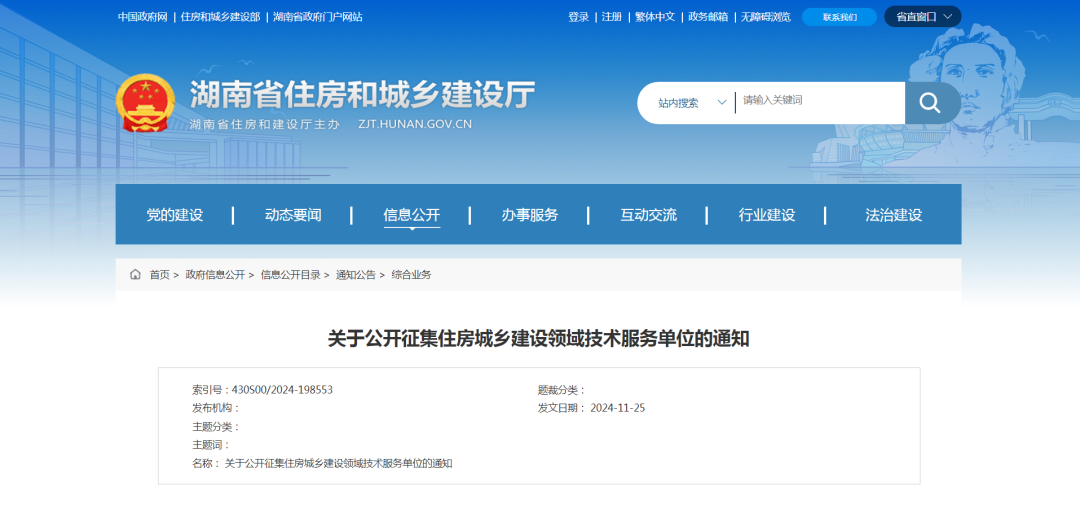Click the 湖南省住房和建设厅主办 subtitle
The image size is (1080, 512).
coord(265,125)
